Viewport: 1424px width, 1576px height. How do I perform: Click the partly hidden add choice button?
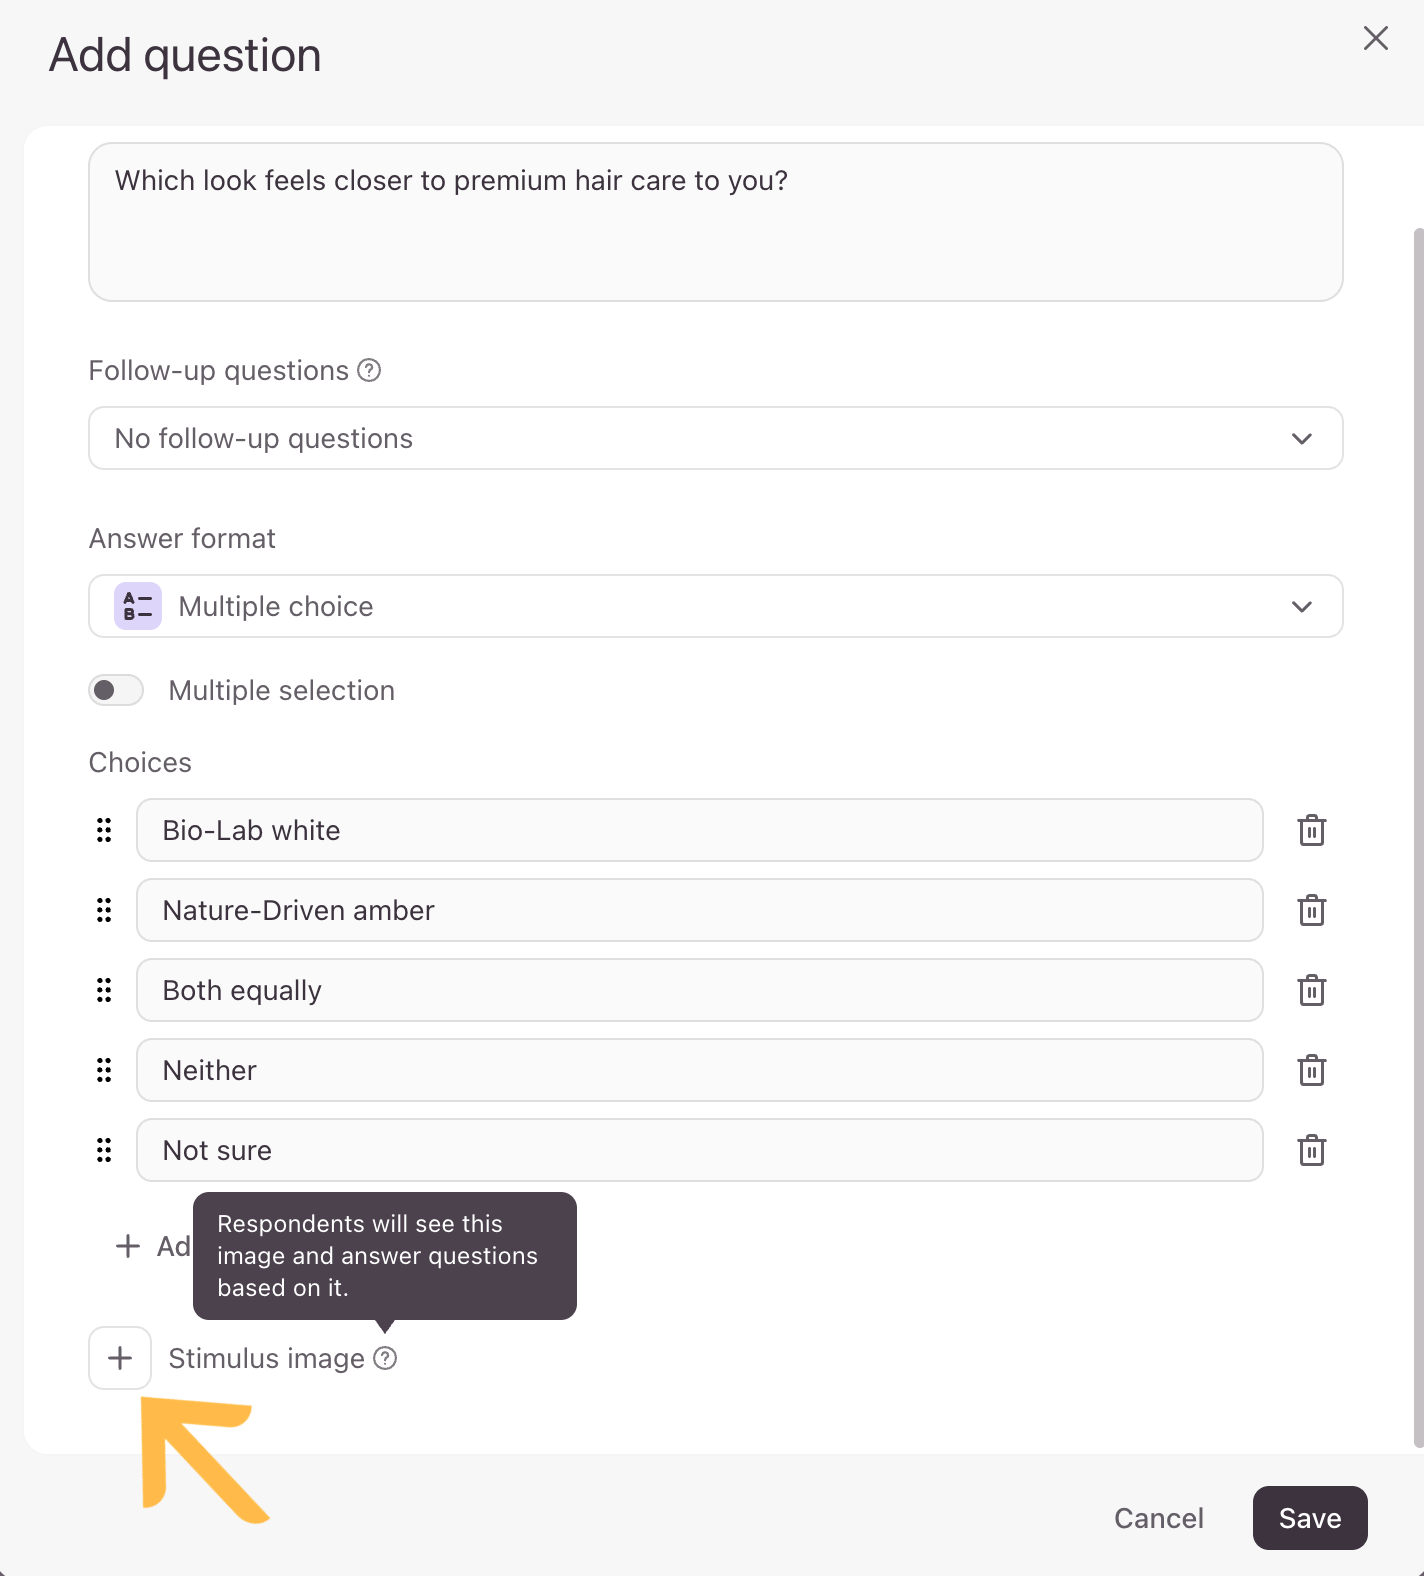(x=152, y=1246)
